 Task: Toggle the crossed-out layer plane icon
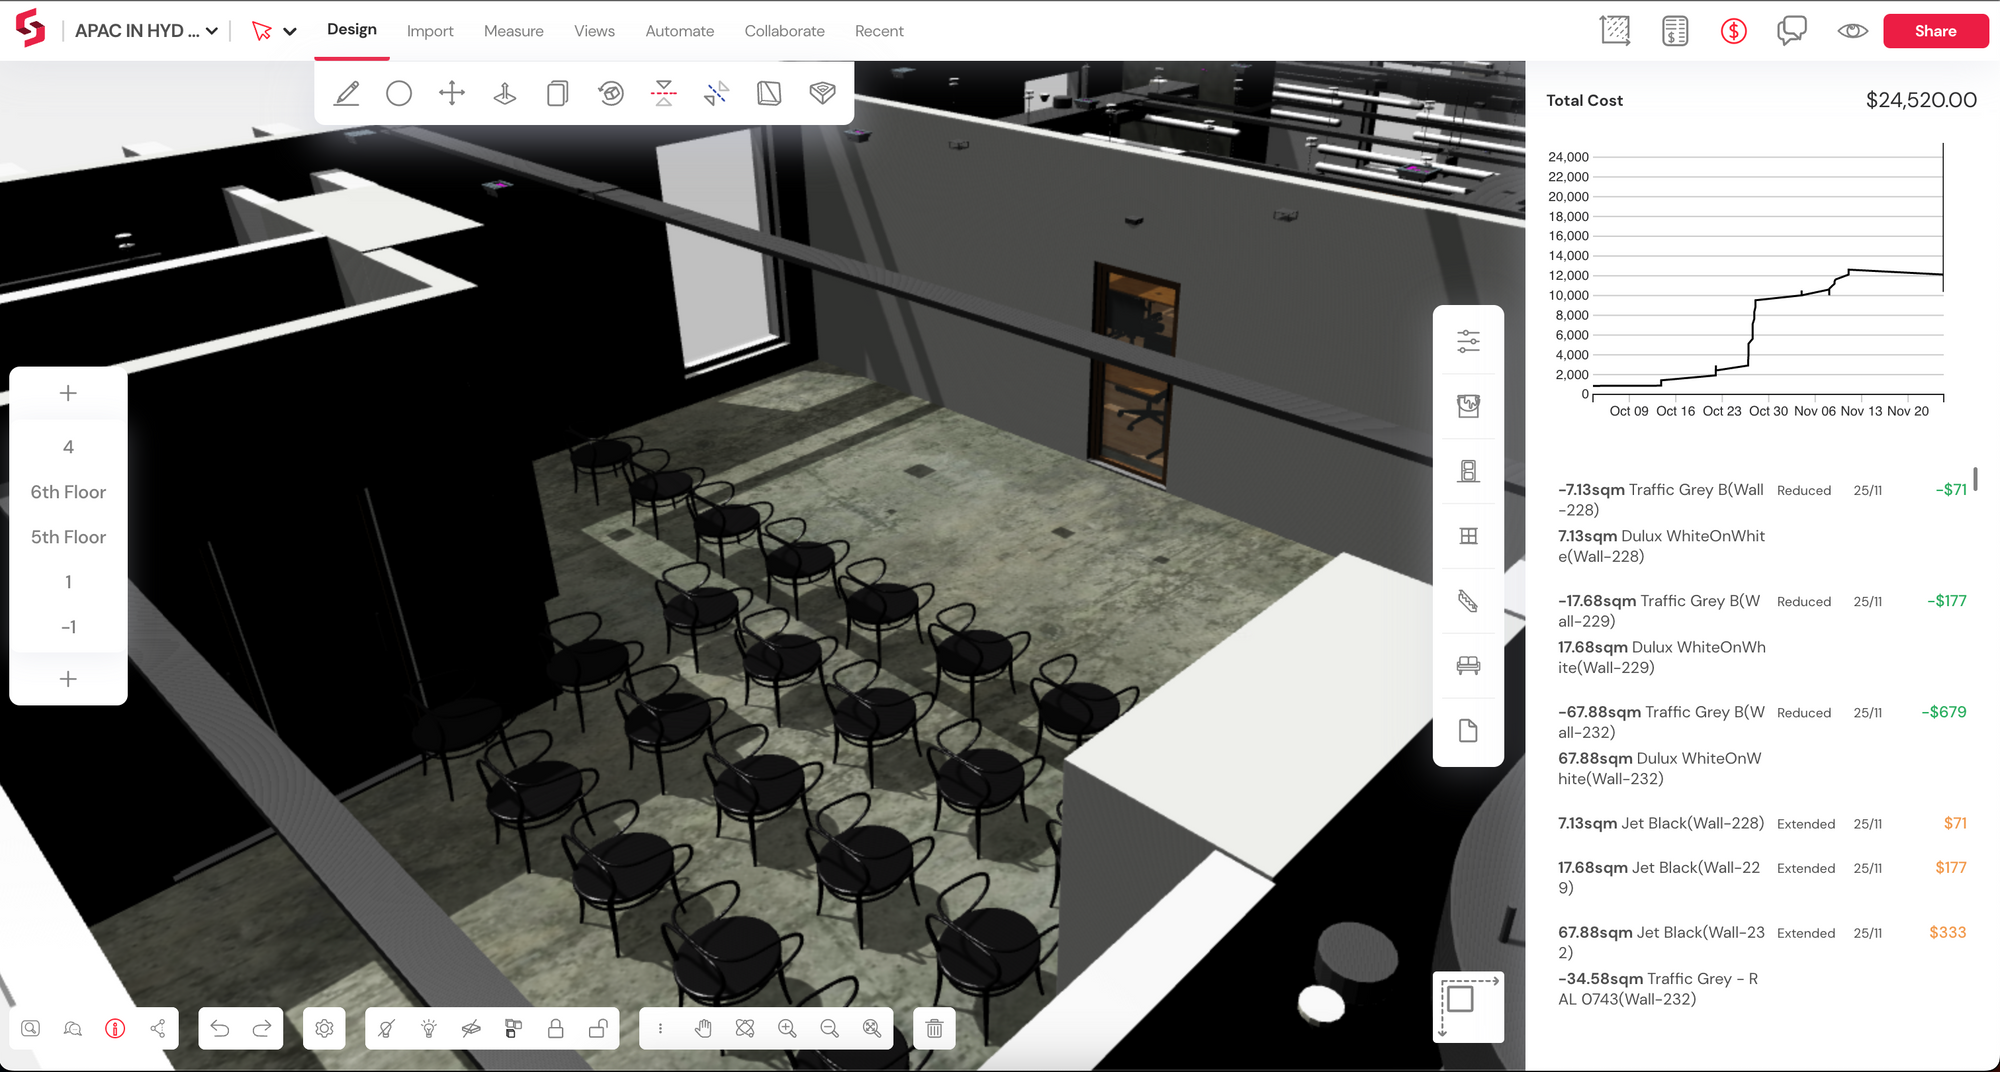471,1028
